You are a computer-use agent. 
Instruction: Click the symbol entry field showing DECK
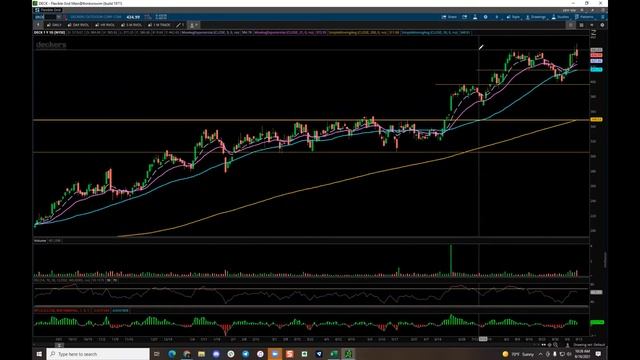pos(44,17)
